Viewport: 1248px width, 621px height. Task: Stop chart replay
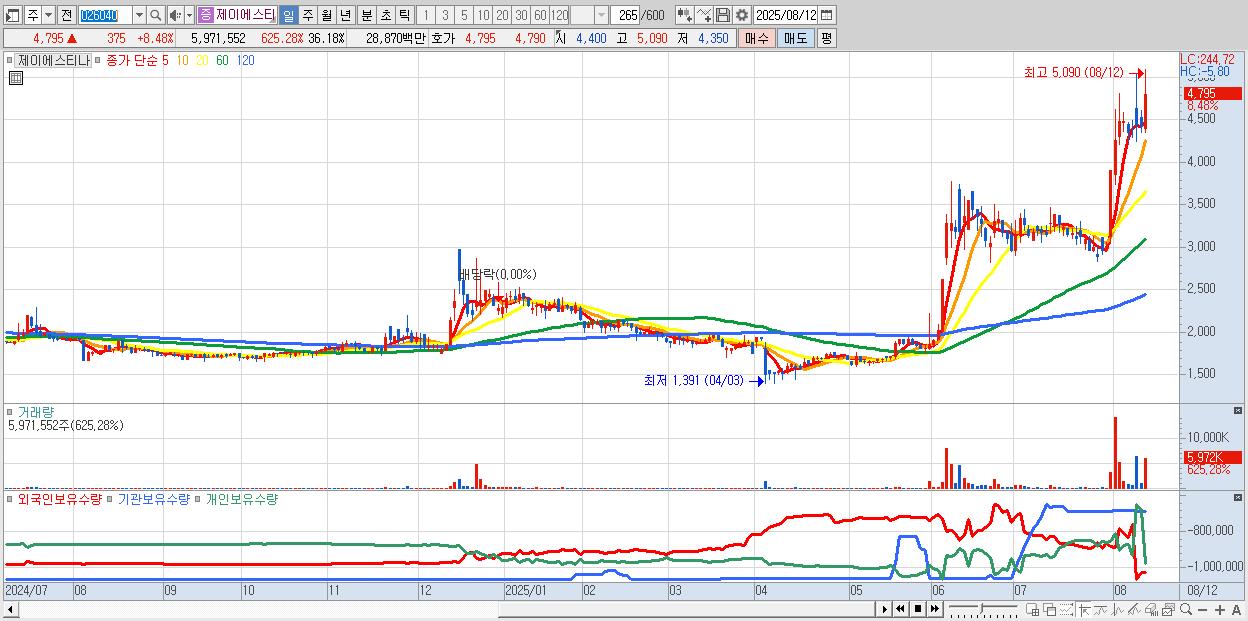[918, 609]
